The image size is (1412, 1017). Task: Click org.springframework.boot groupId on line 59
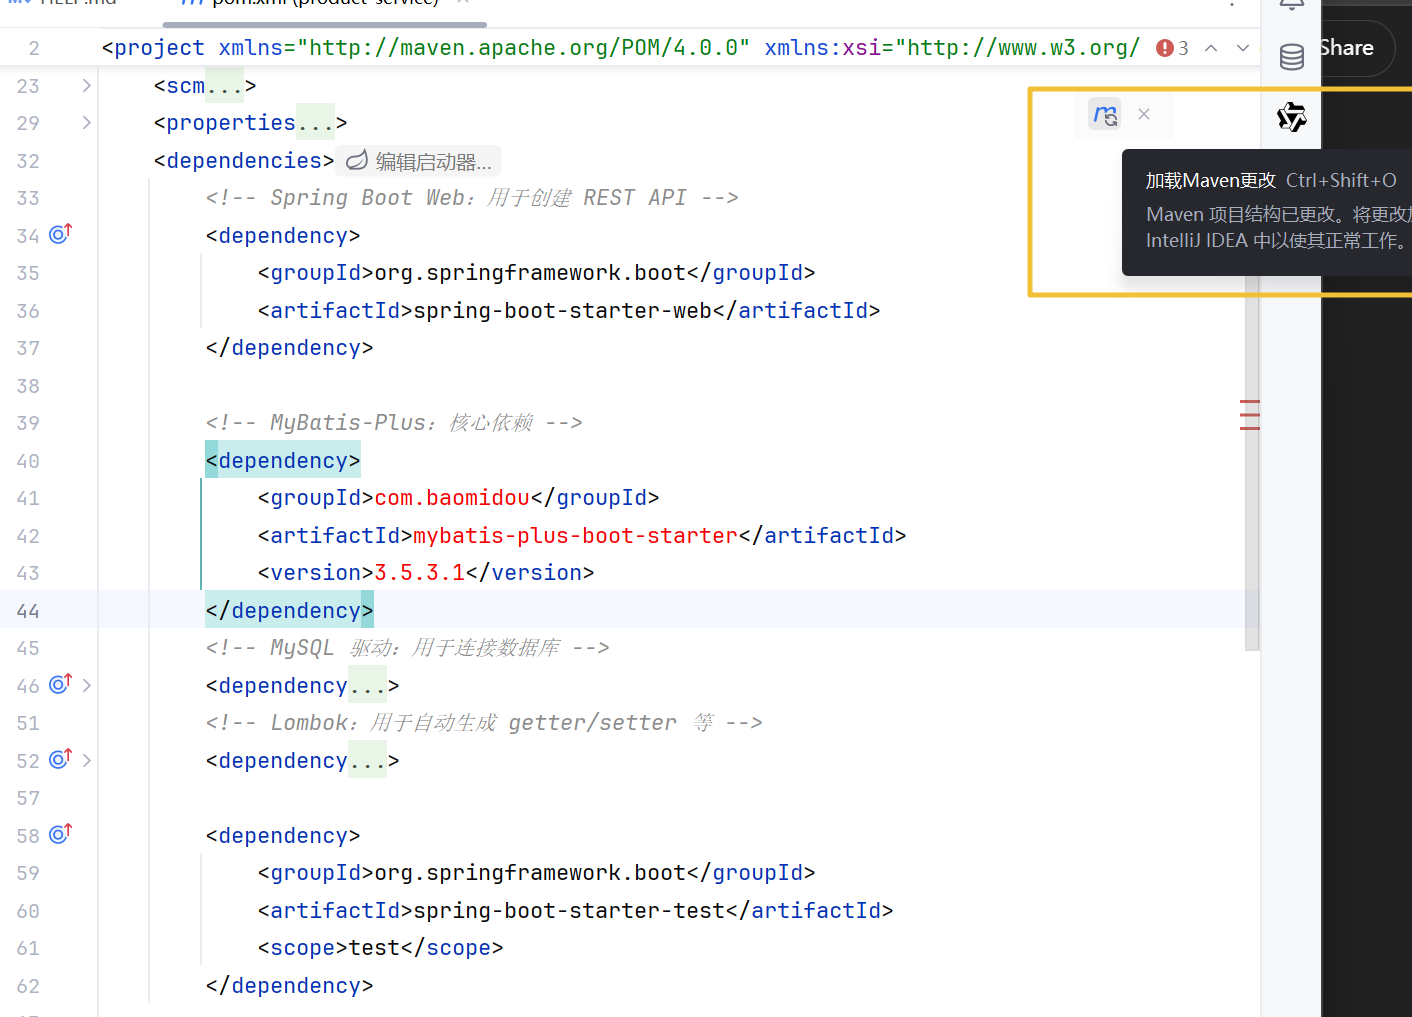(530, 873)
